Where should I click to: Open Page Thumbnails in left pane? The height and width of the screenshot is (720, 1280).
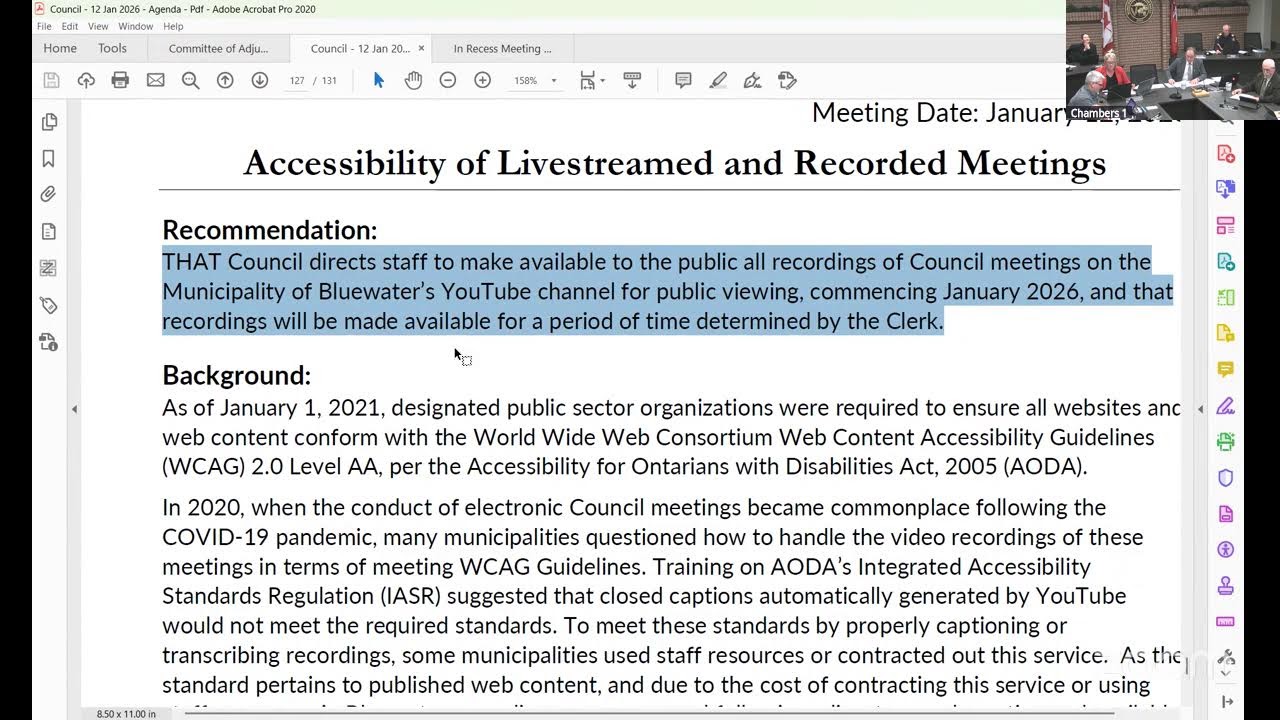click(x=49, y=122)
